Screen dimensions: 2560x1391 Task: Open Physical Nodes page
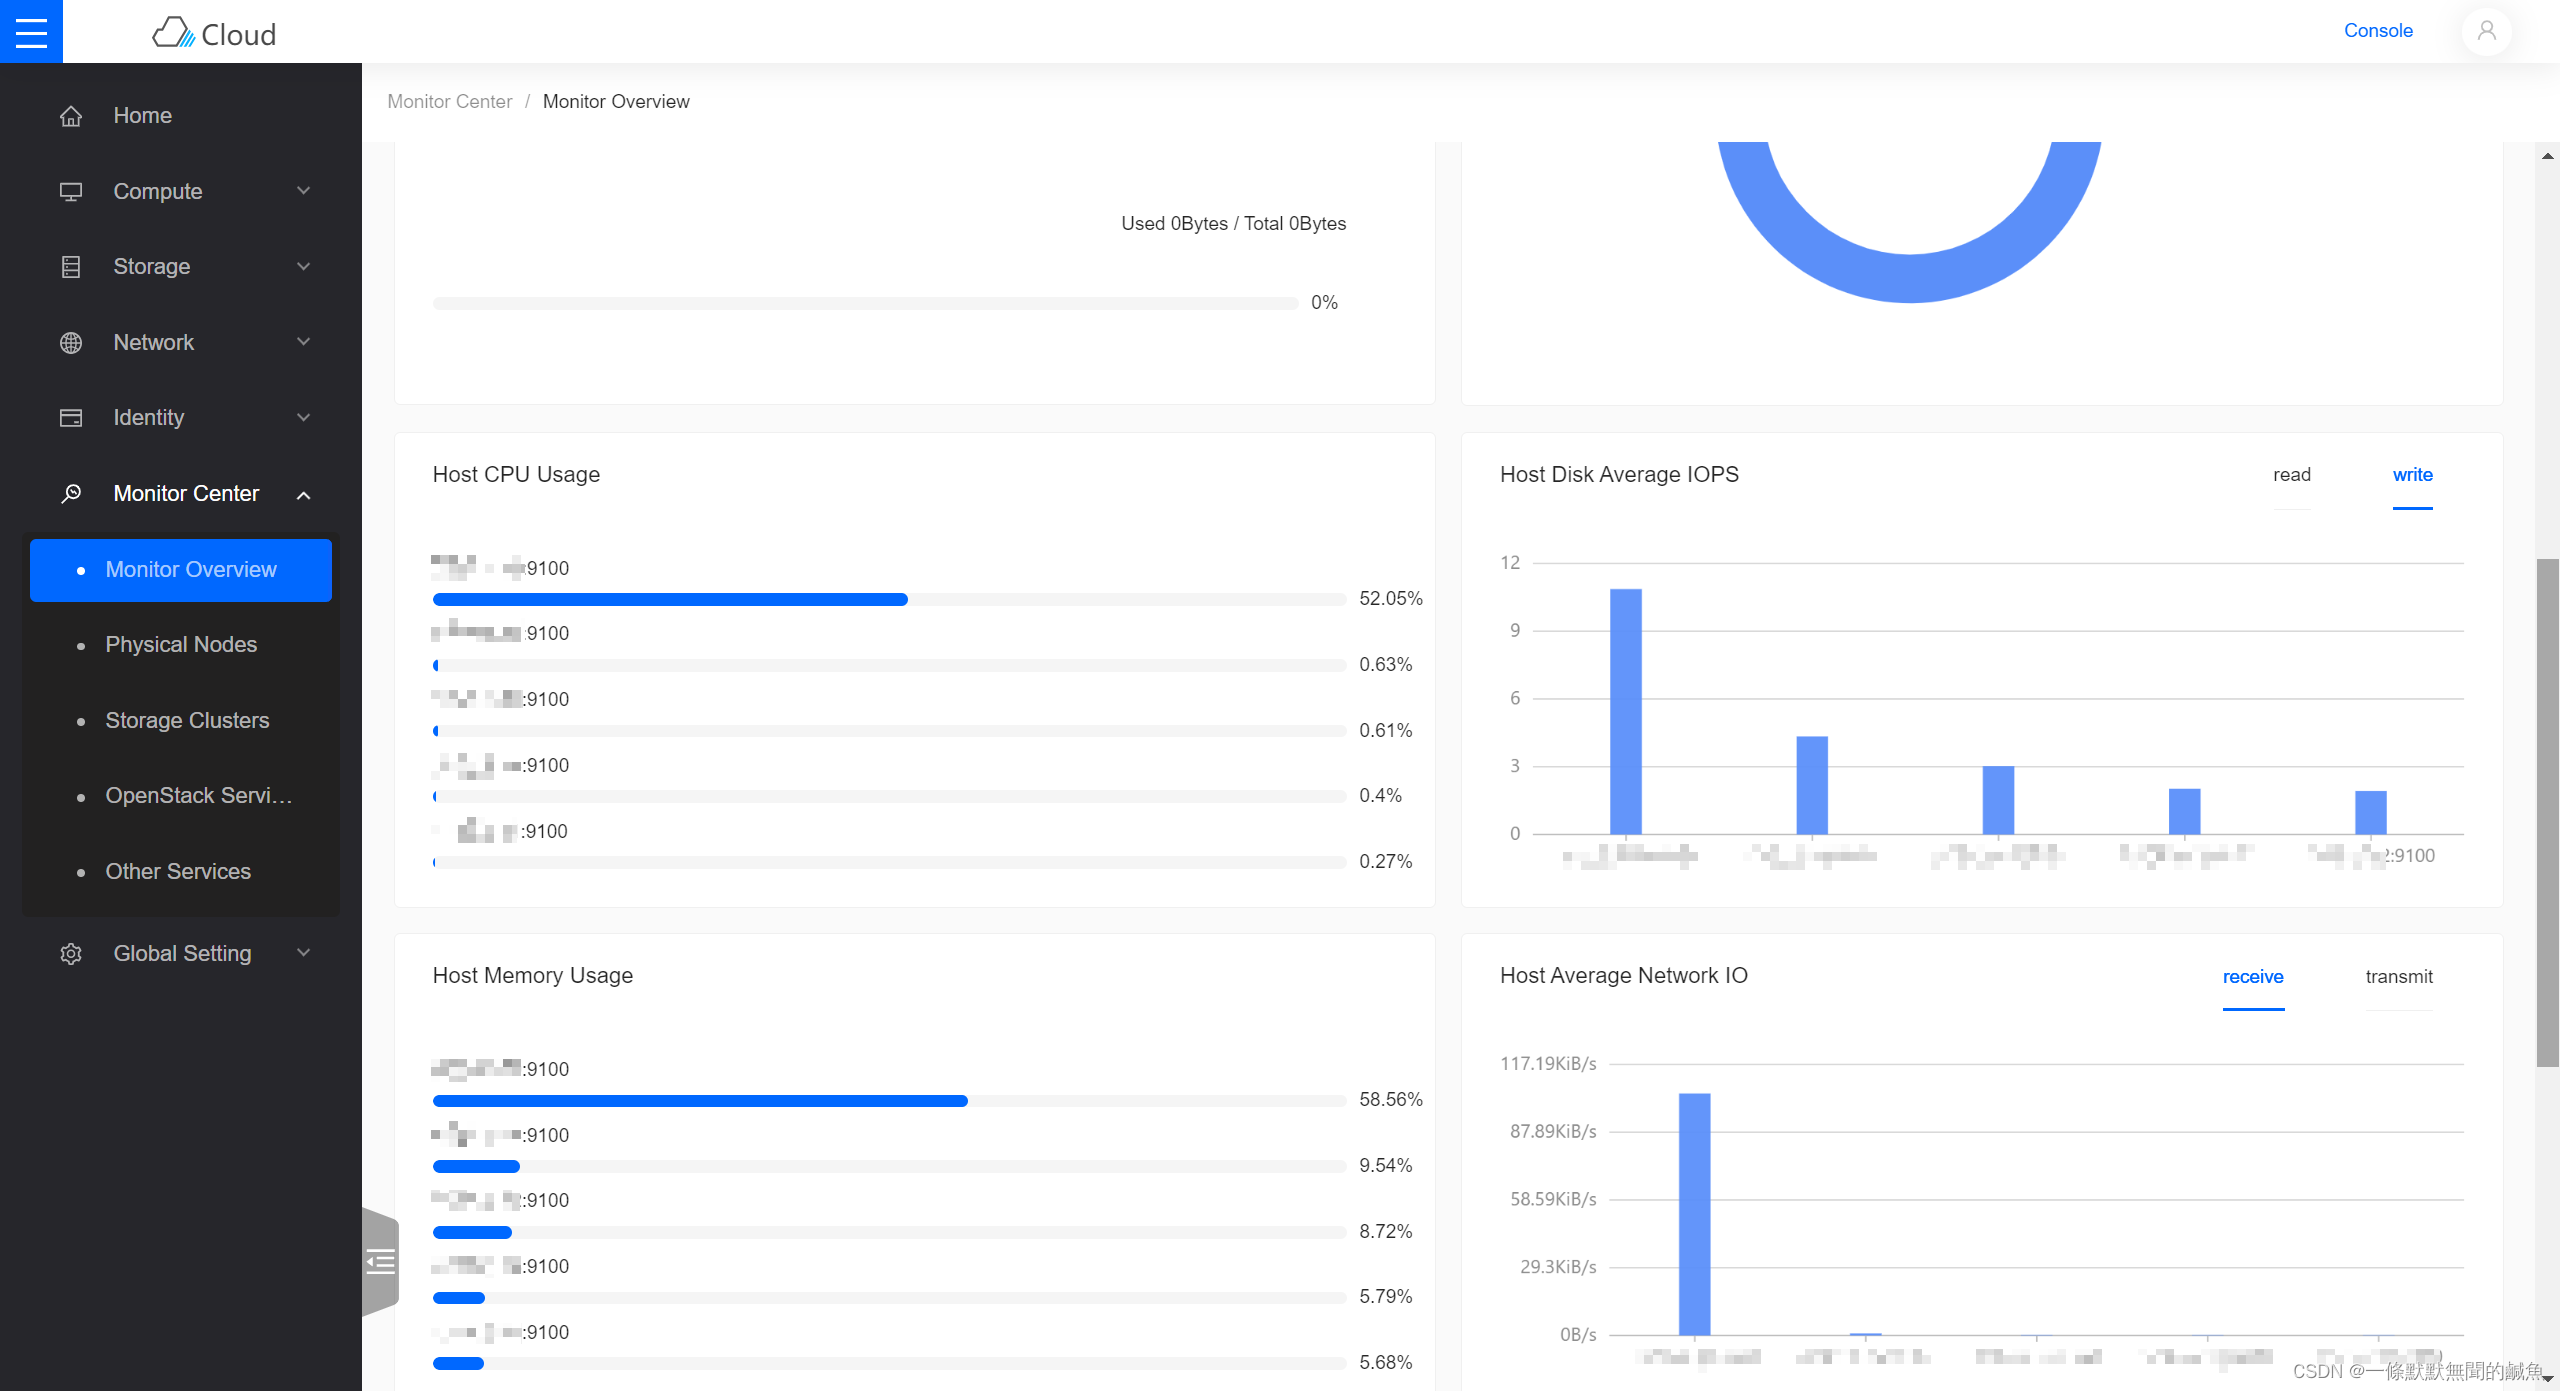181,645
